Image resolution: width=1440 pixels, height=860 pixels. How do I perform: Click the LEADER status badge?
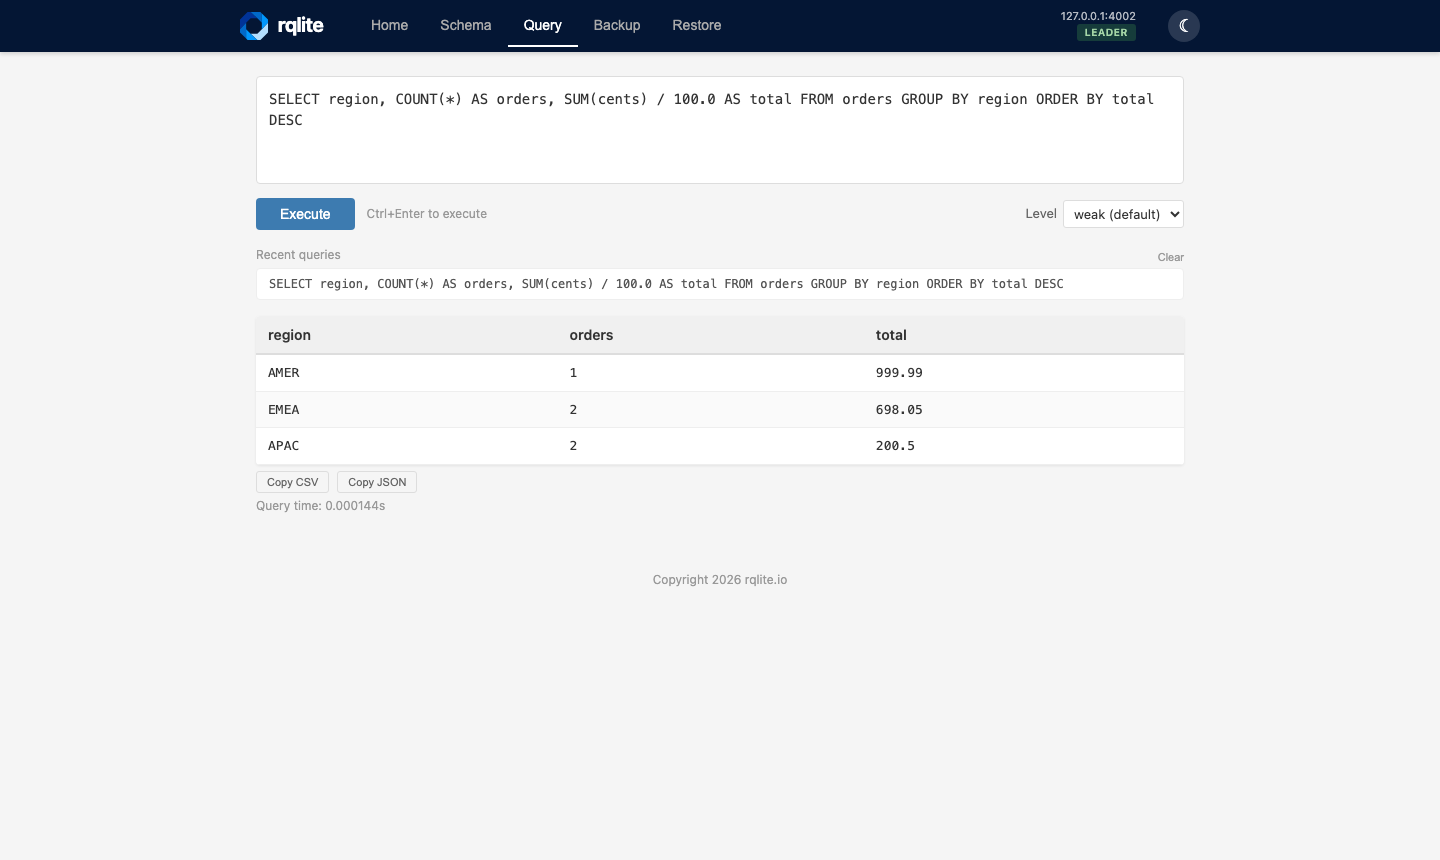1106,32
